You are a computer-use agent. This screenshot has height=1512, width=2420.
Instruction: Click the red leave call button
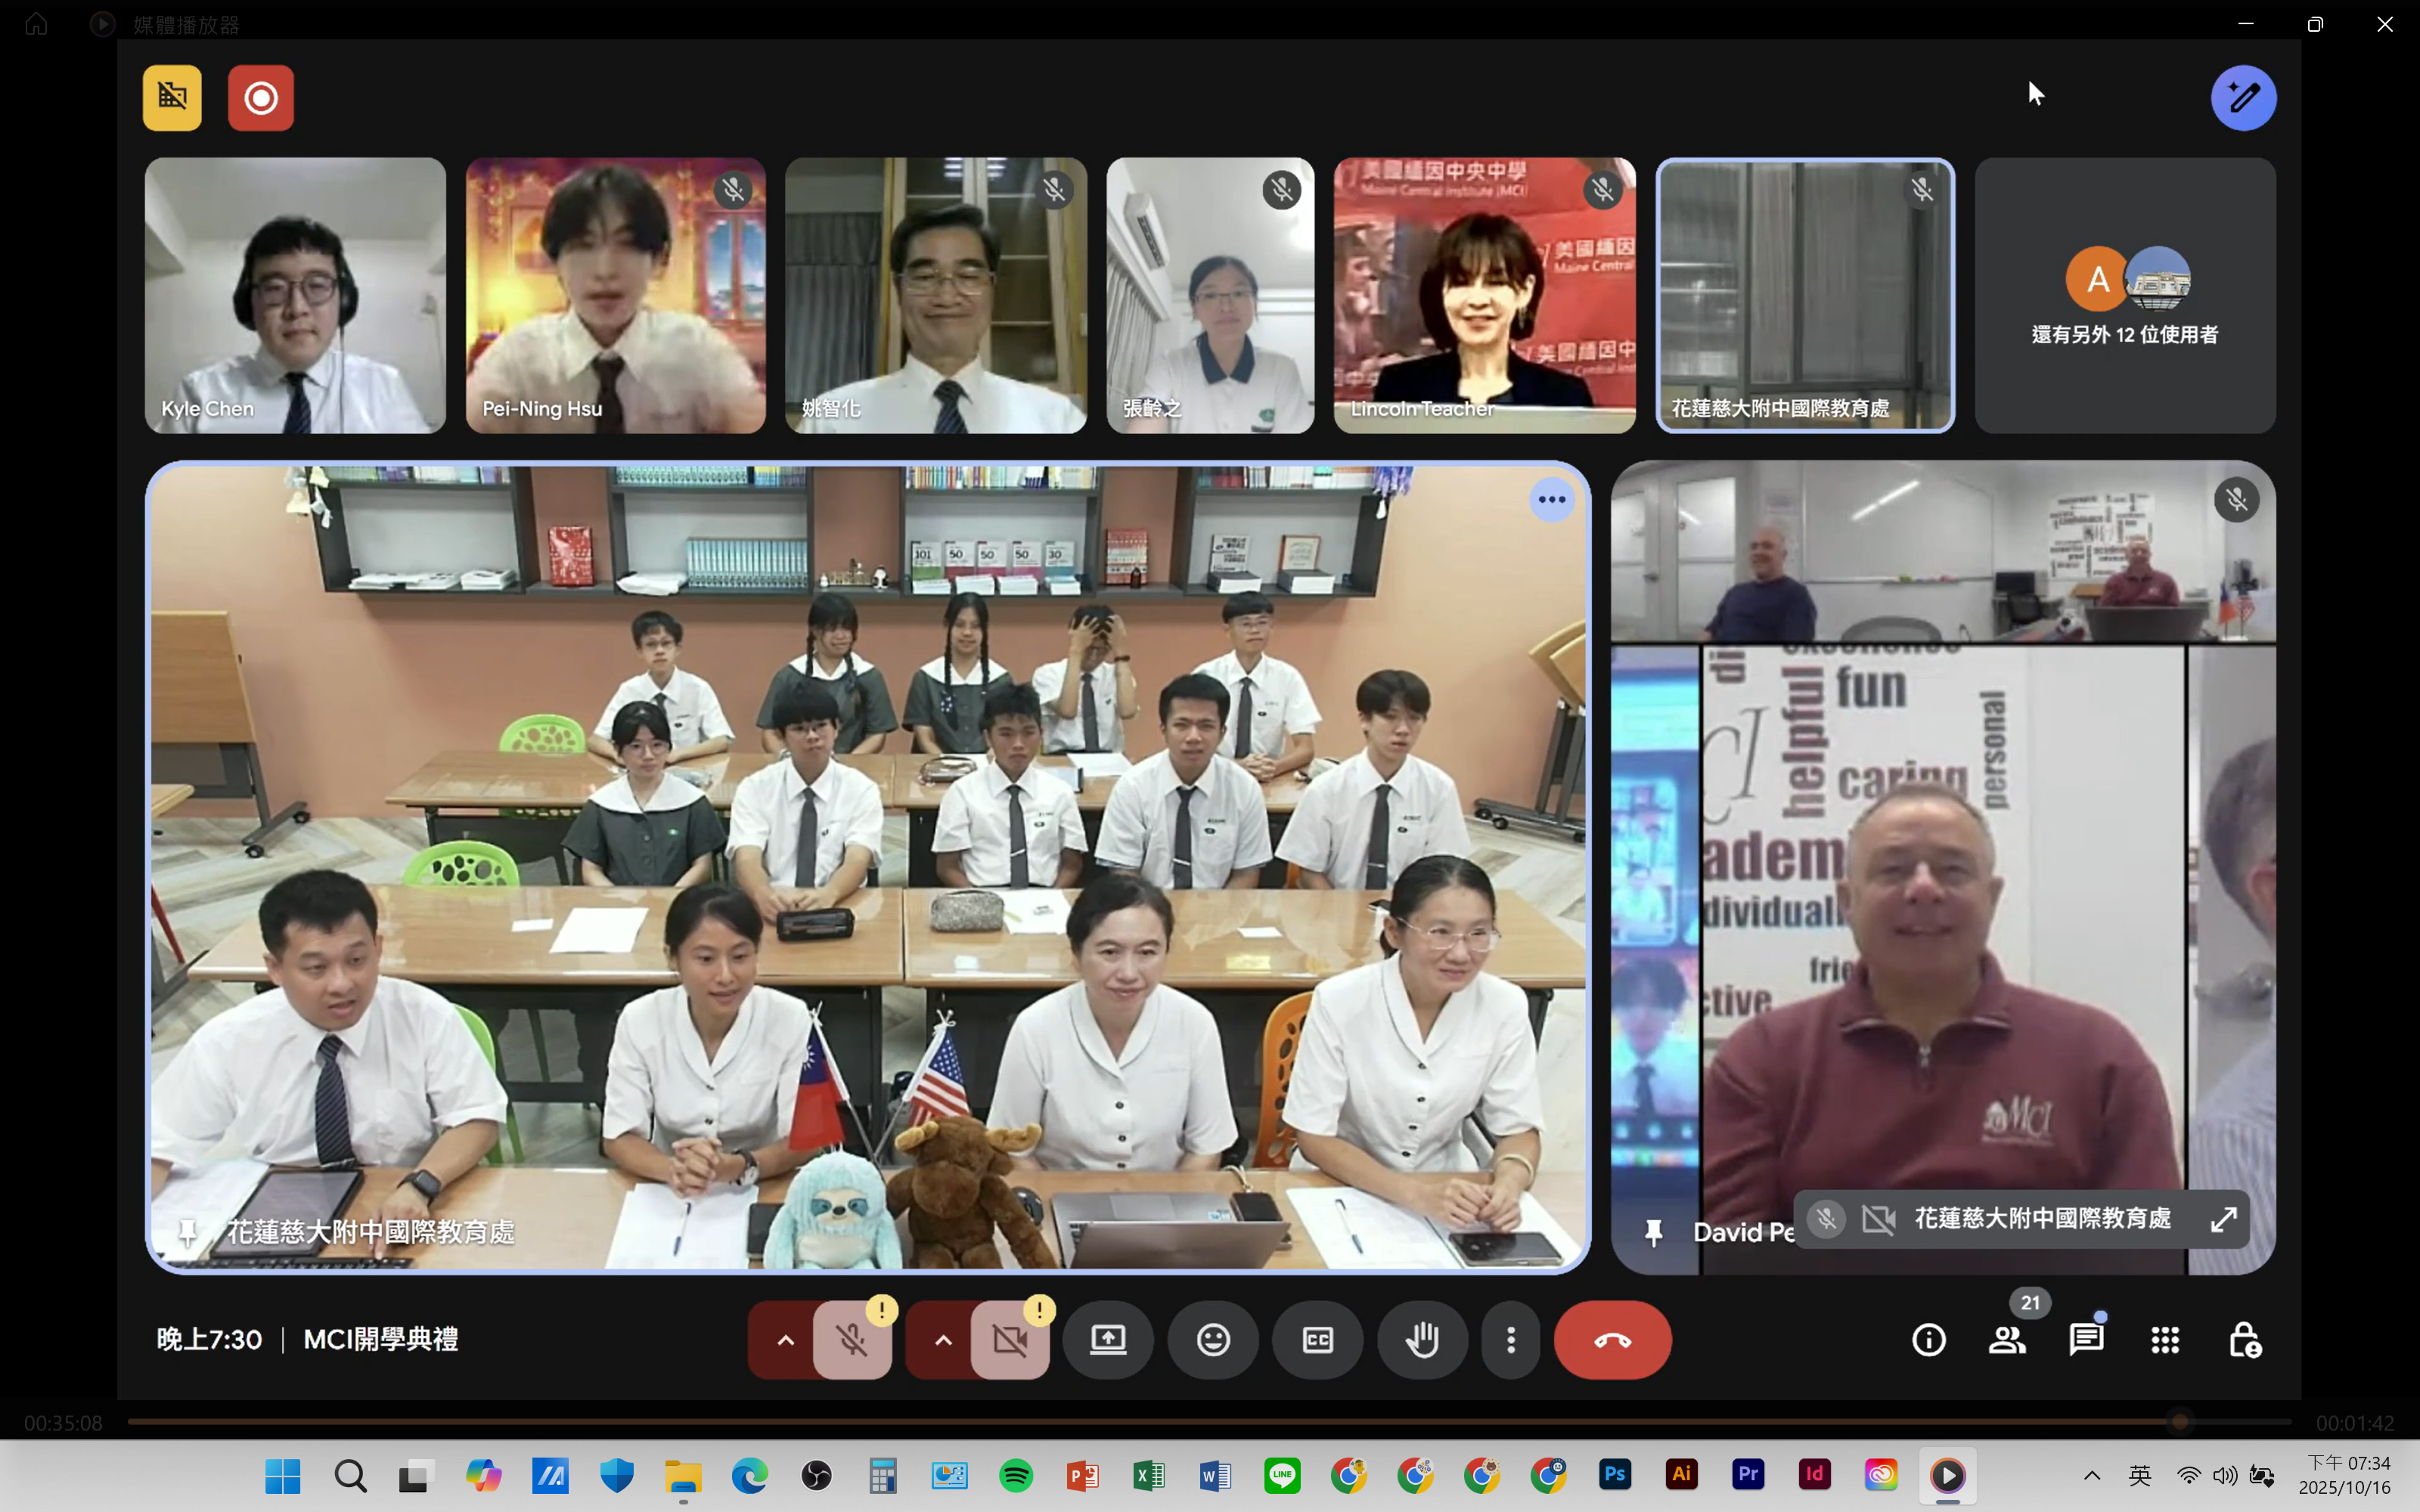click(x=1612, y=1340)
